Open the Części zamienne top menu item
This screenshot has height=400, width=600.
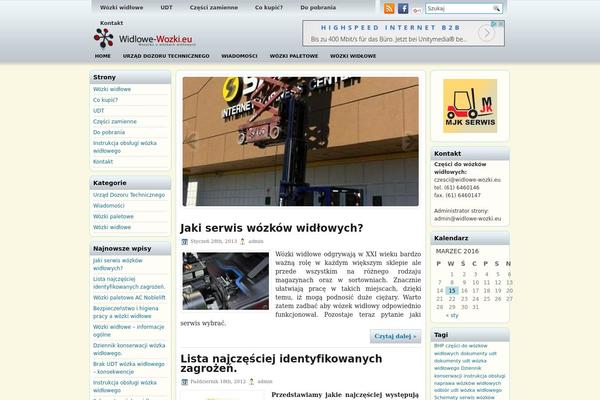click(214, 7)
